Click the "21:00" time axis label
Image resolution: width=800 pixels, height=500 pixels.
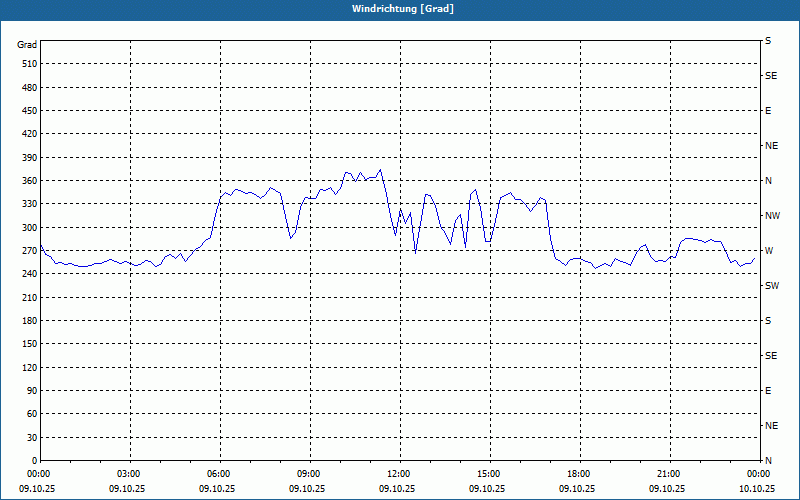pos(670,474)
